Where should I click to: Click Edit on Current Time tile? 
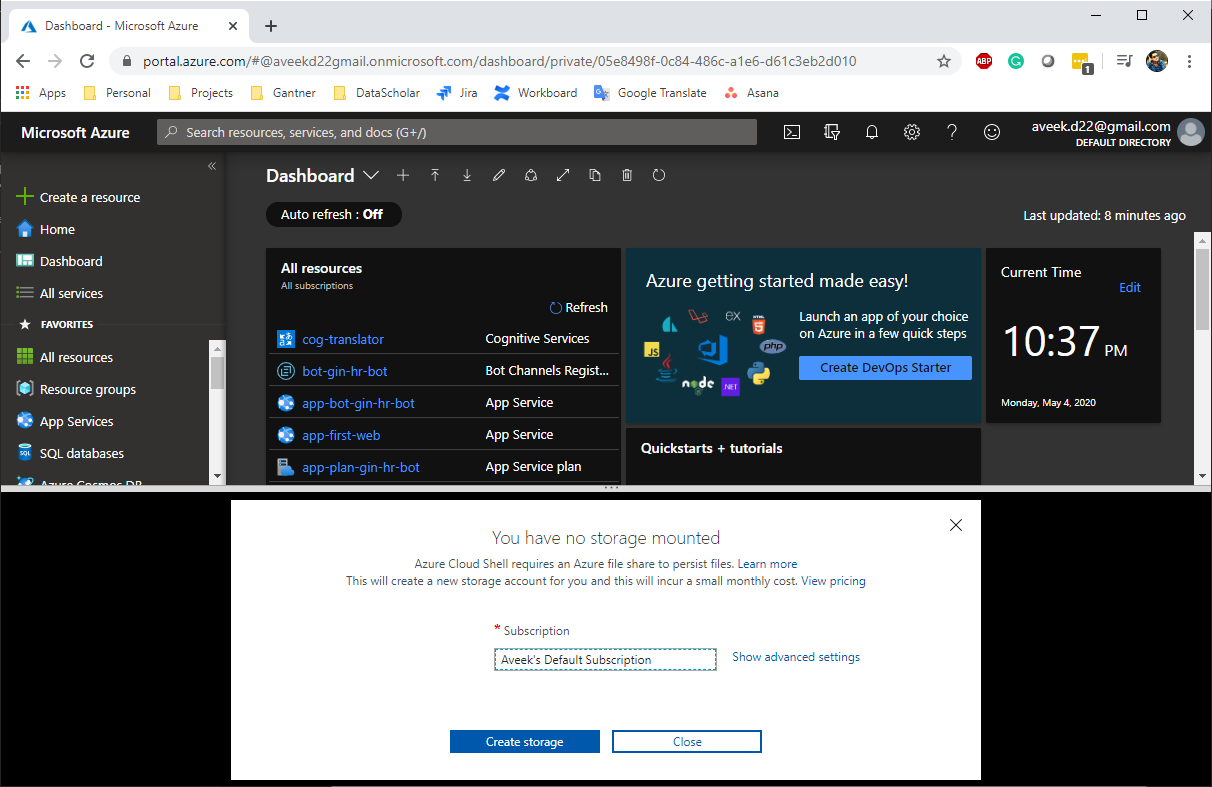[x=1130, y=287]
